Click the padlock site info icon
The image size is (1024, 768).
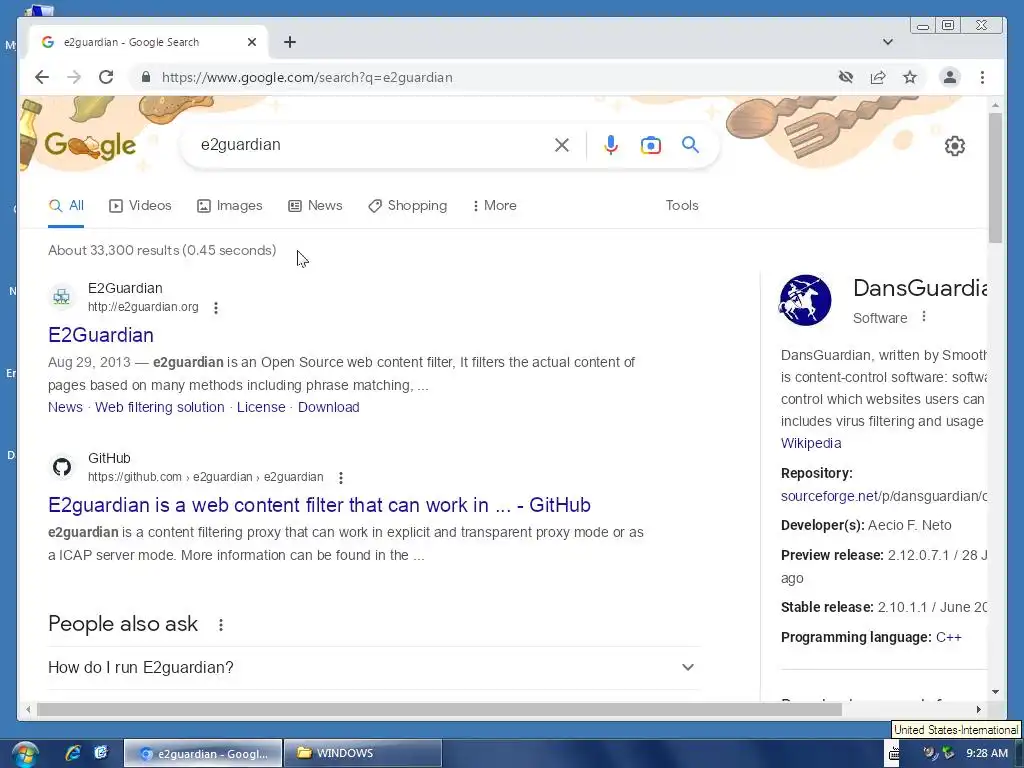146,77
